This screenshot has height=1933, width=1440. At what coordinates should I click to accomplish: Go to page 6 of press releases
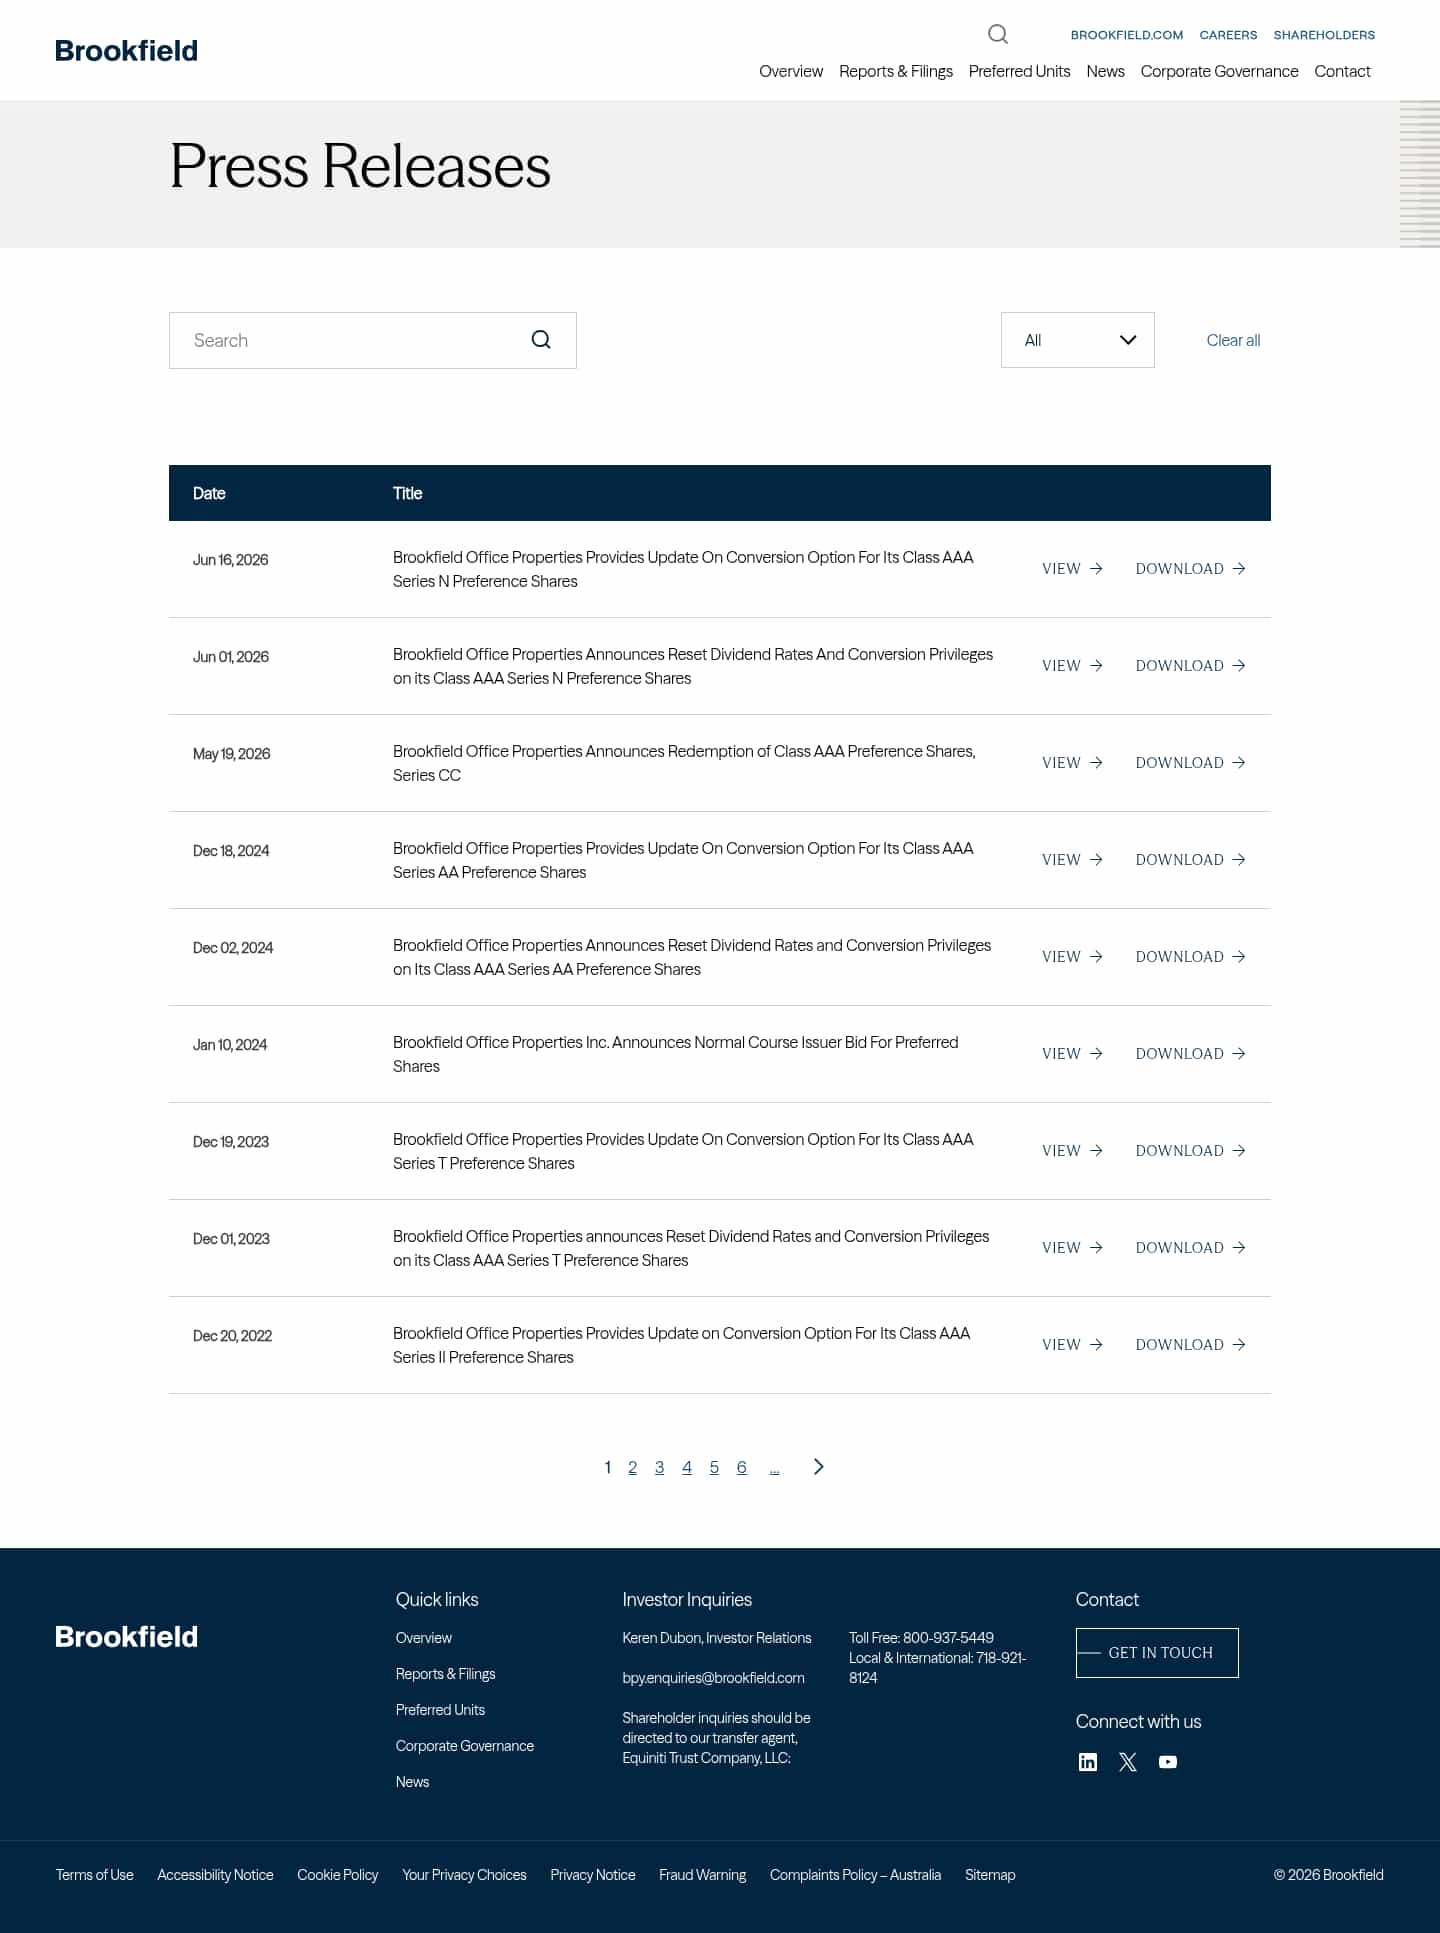click(x=741, y=1467)
